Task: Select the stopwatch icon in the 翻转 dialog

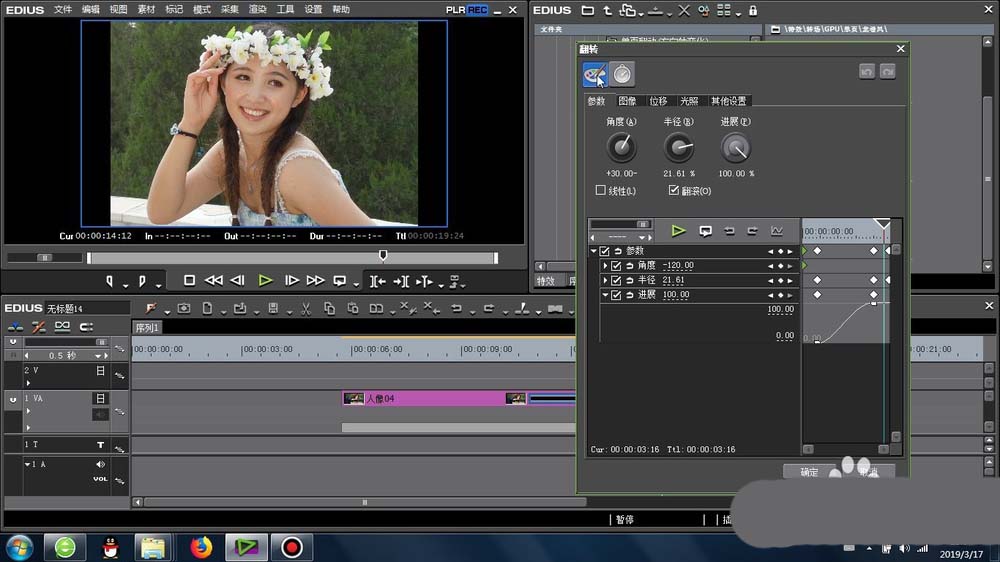Action: [x=622, y=74]
